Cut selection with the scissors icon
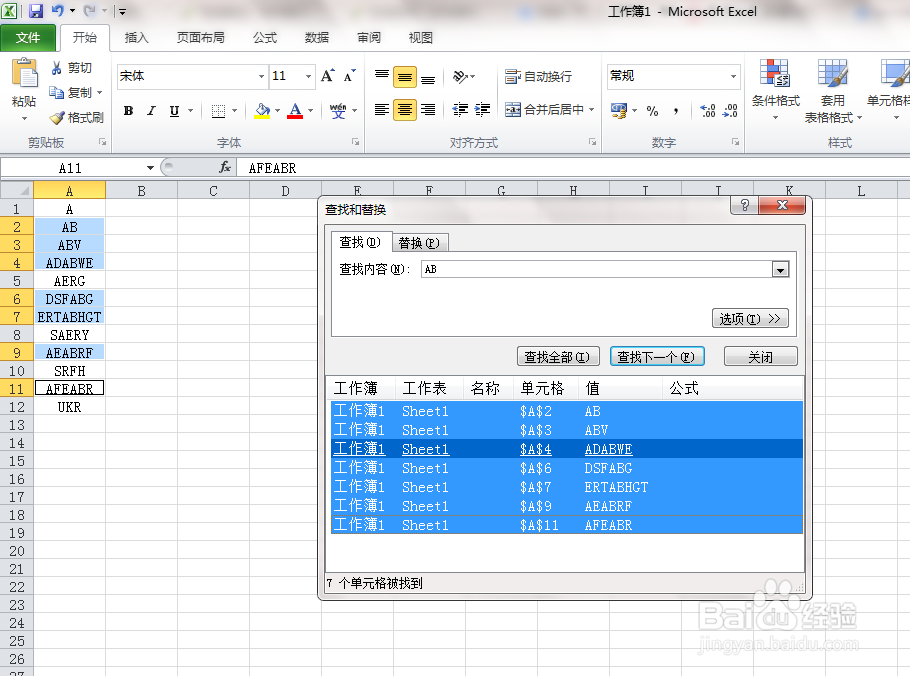This screenshot has height=676, width=910. click(x=56, y=68)
